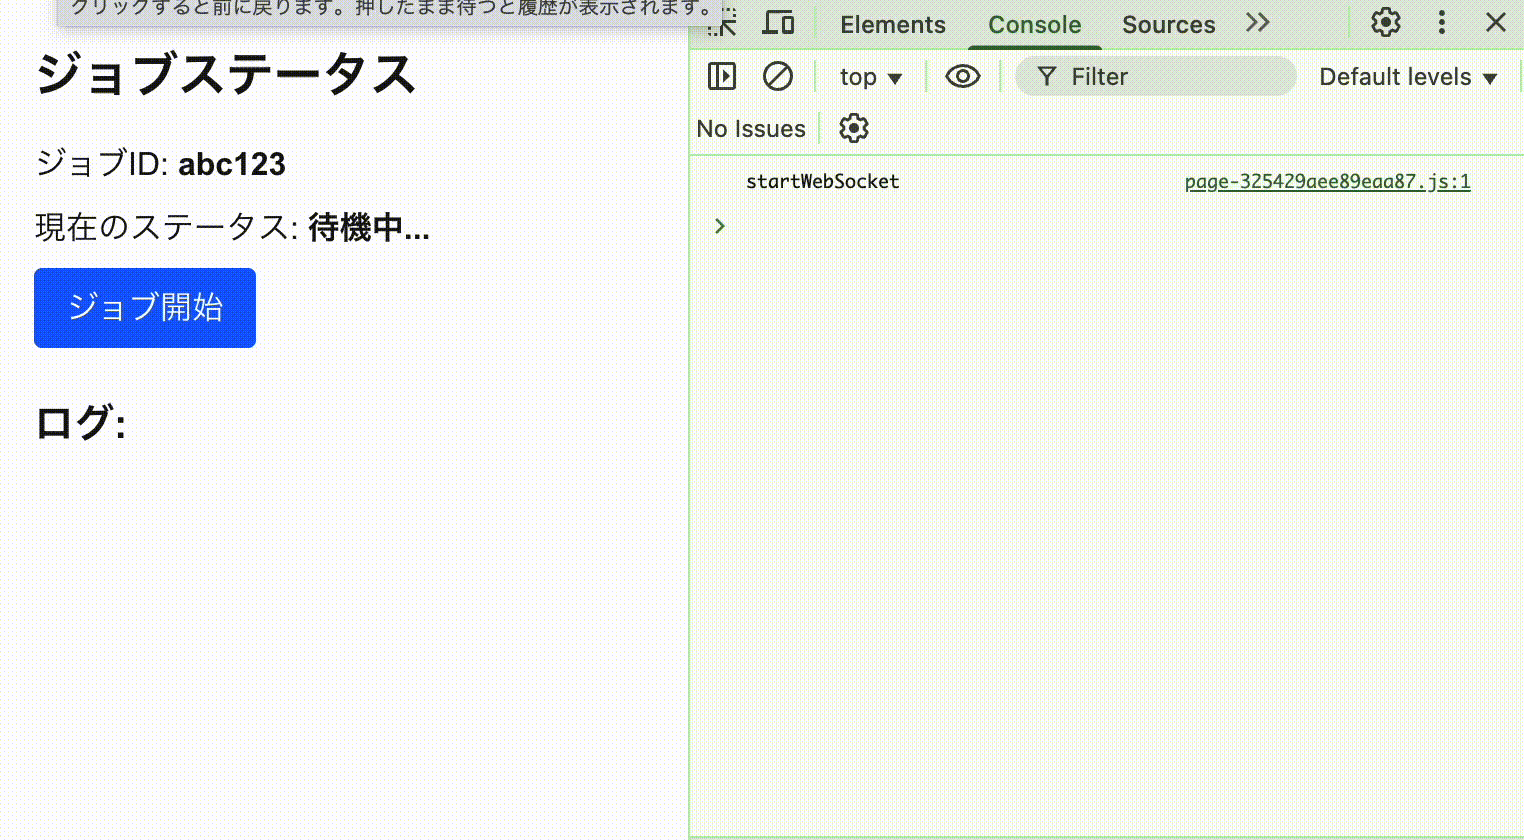The image size is (1524, 840).
Task: Expand the more tabs double-chevron
Action: click(x=1258, y=23)
